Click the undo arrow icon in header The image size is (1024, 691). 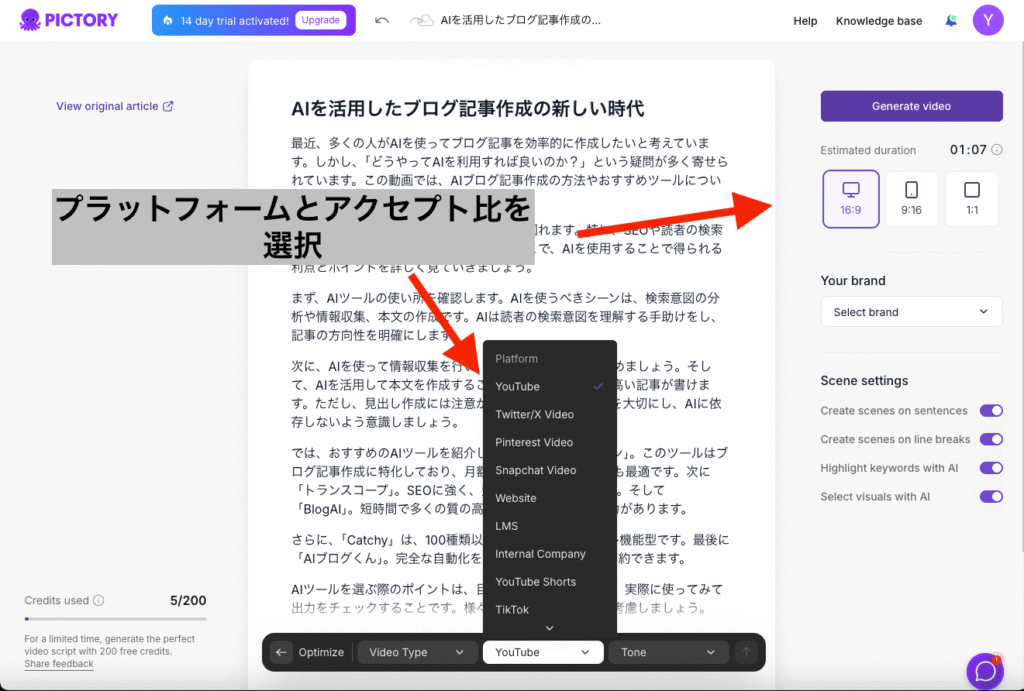[x=381, y=20]
